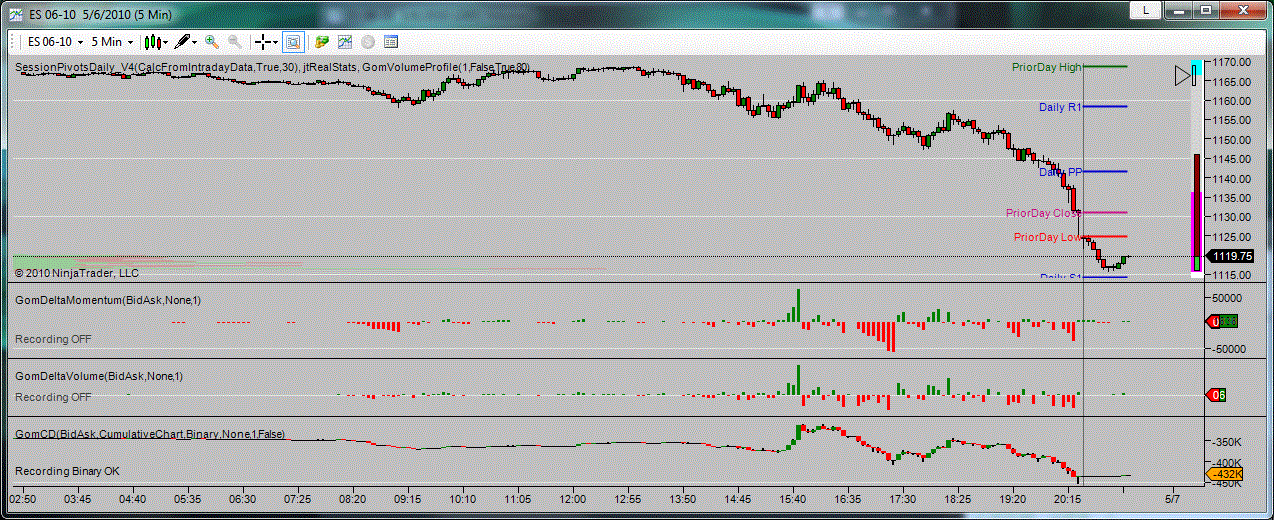This screenshot has height=520, width=1274.
Task: Click the zoom in magnifier icon
Action: pyautogui.click(x=212, y=42)
